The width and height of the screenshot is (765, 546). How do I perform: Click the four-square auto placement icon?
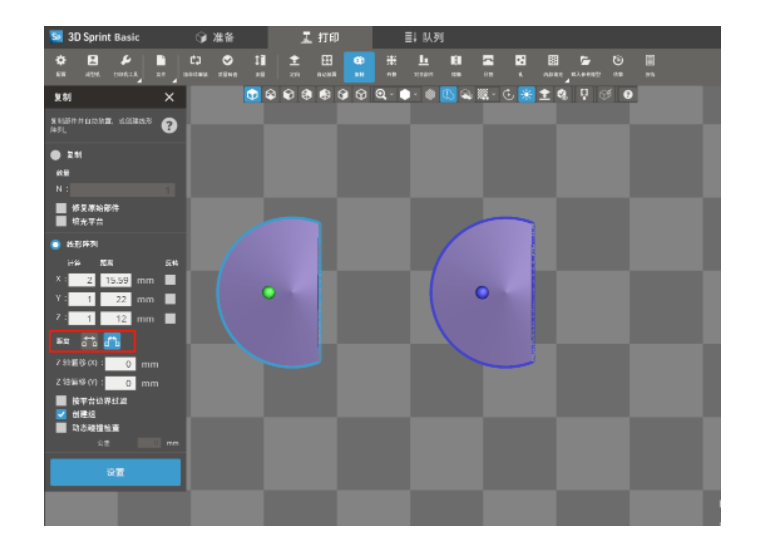click(326, 61)
